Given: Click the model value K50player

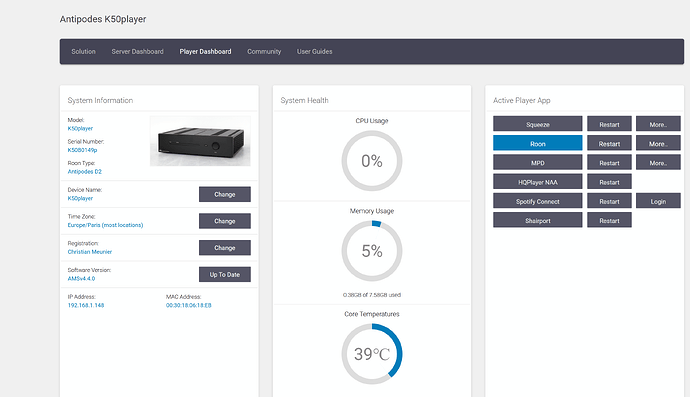Looking at the screenshot, I should [80, 129].
